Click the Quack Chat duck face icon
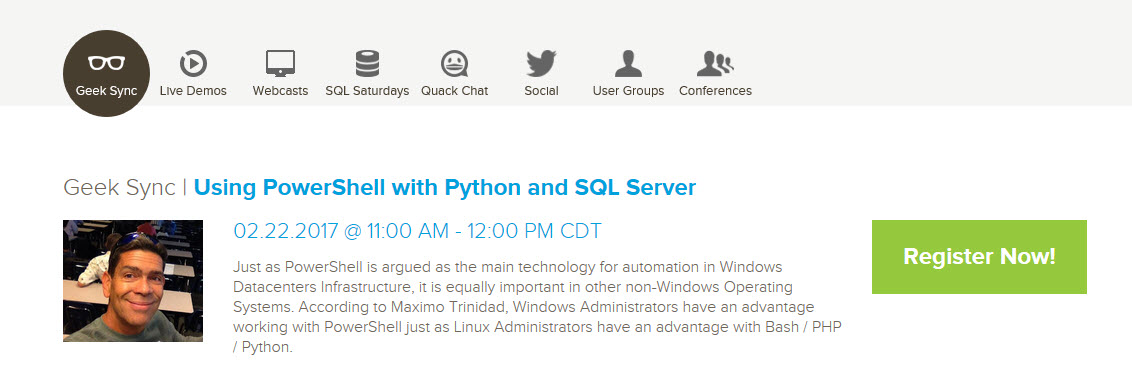The height and width of the screenshot is (368, 1132). pos(455,63)
